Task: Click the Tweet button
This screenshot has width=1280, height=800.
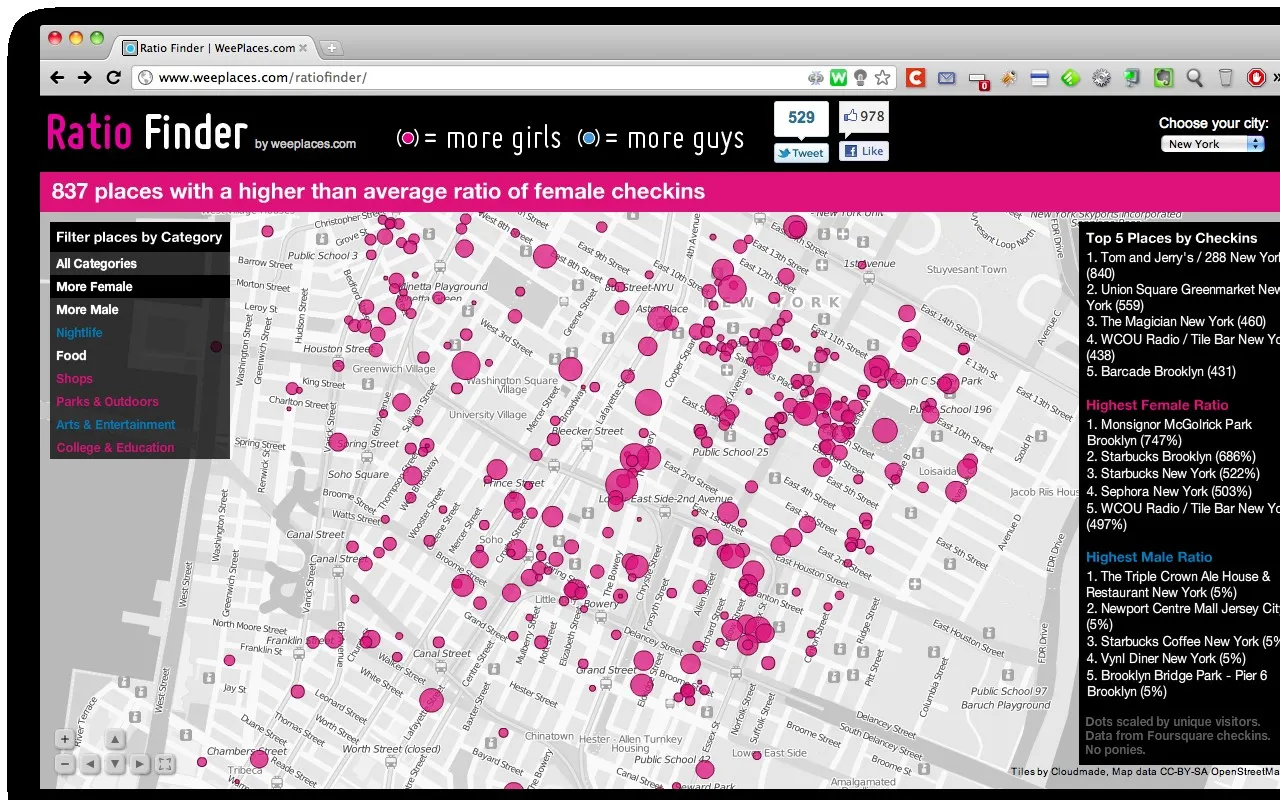Action: (x=801, y=153)
